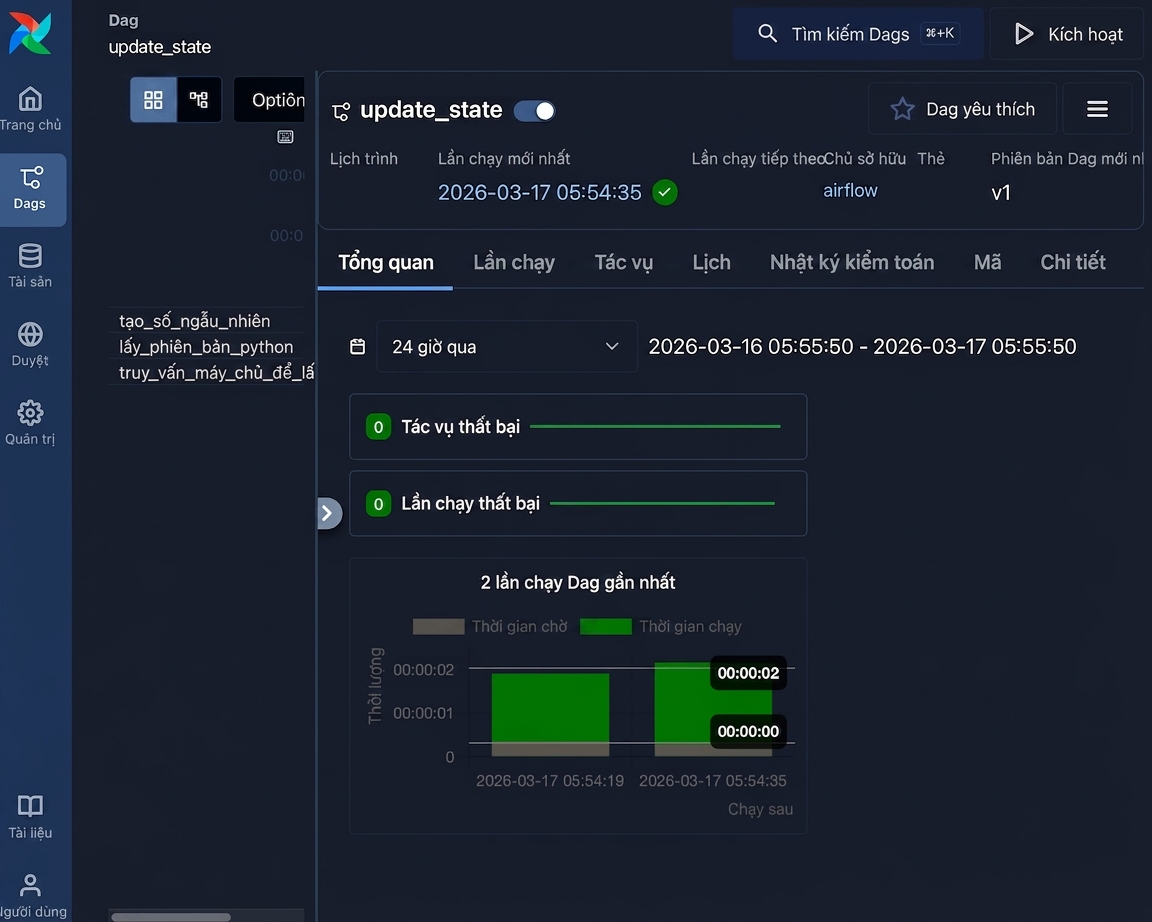Click the keyboard shortcut icon under Options
The width and height of the screenshot is (1152, 922).
(285, 137)
